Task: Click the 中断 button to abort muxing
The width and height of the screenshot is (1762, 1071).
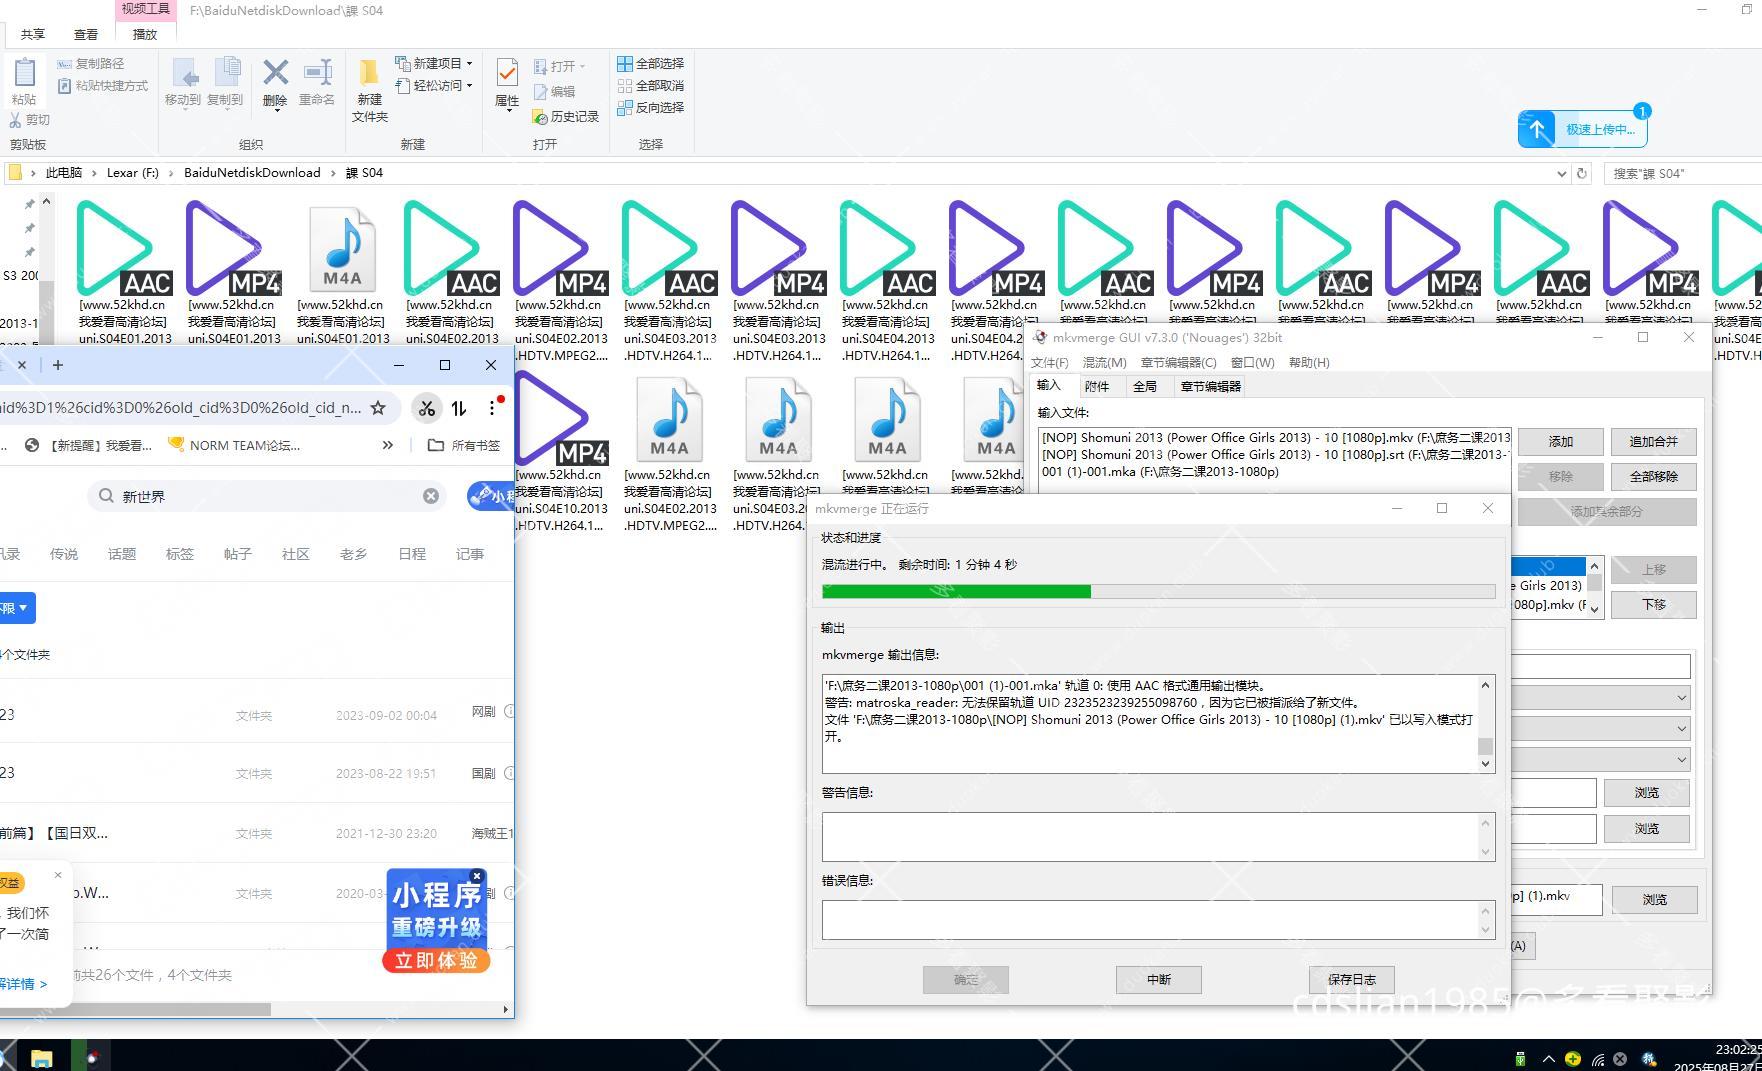Action: [x=1158, y=980]
